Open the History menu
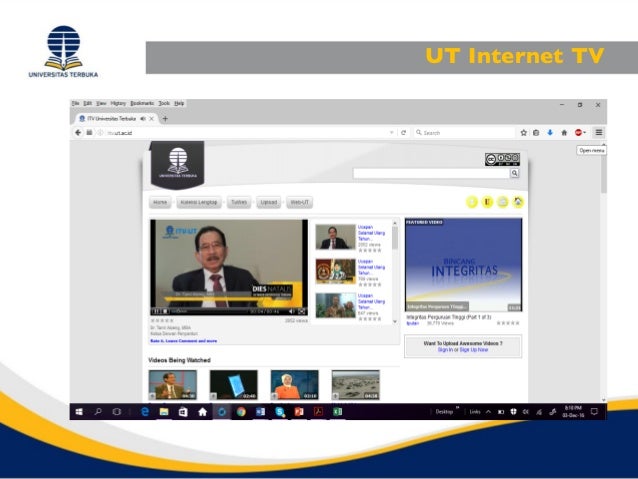 tap(118, 103)
